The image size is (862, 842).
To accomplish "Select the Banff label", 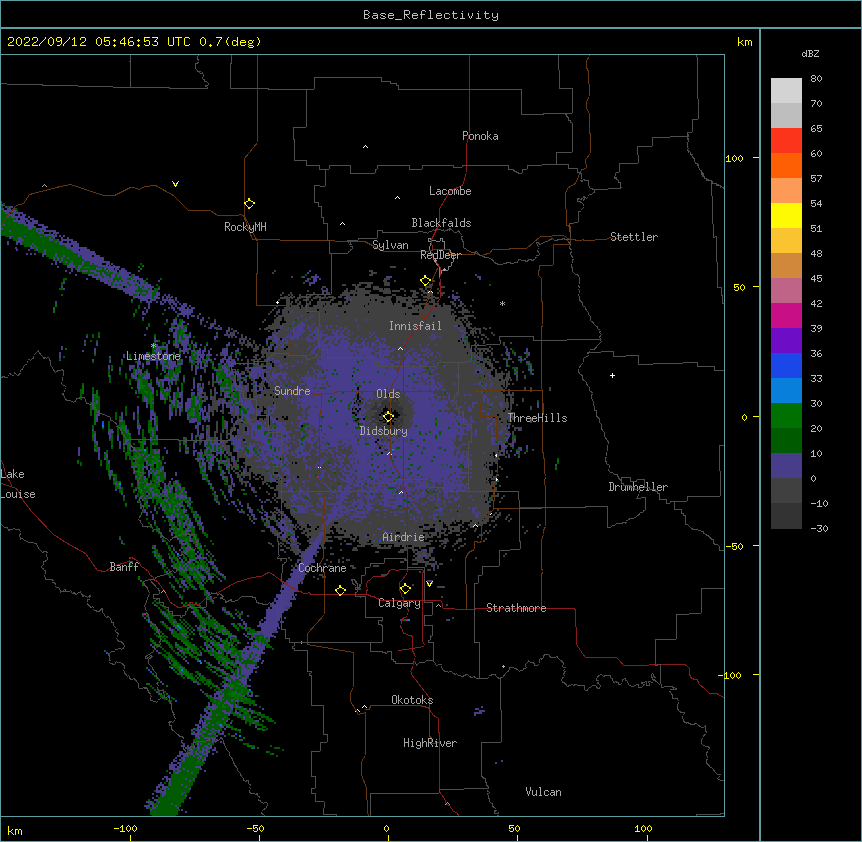I will tap(124, 567).
